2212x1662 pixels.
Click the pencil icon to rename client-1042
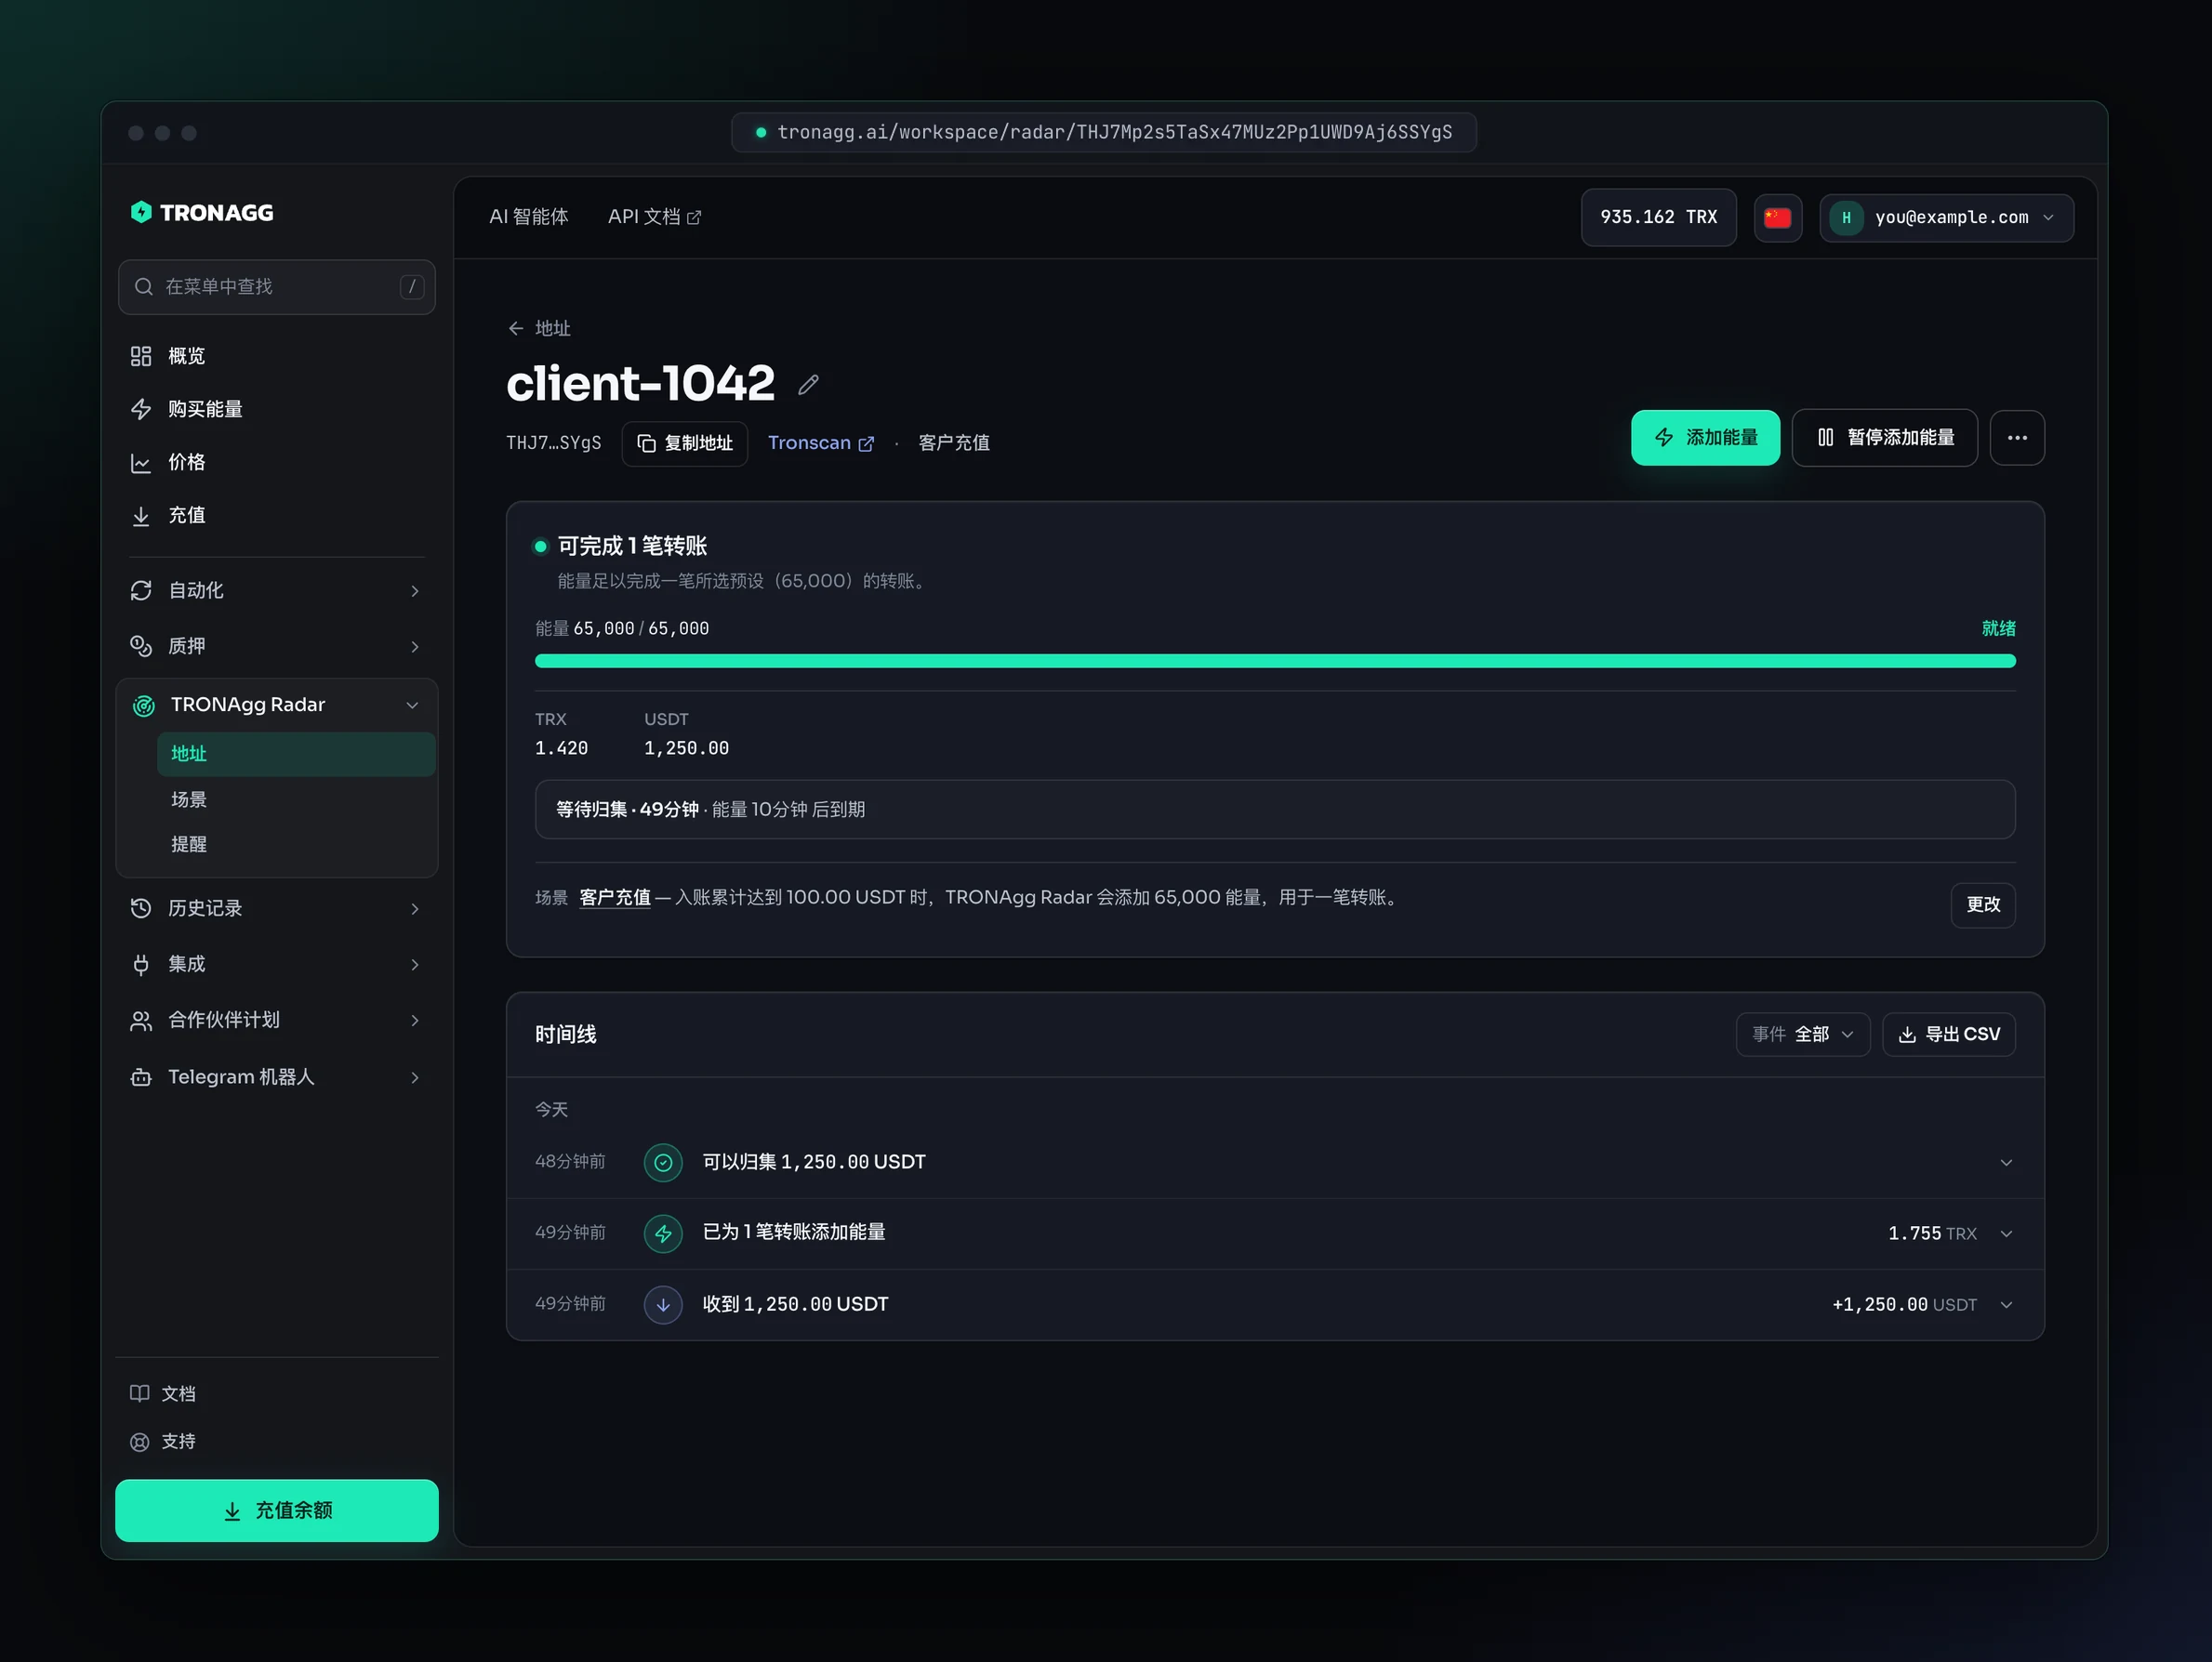click(808, 385)
